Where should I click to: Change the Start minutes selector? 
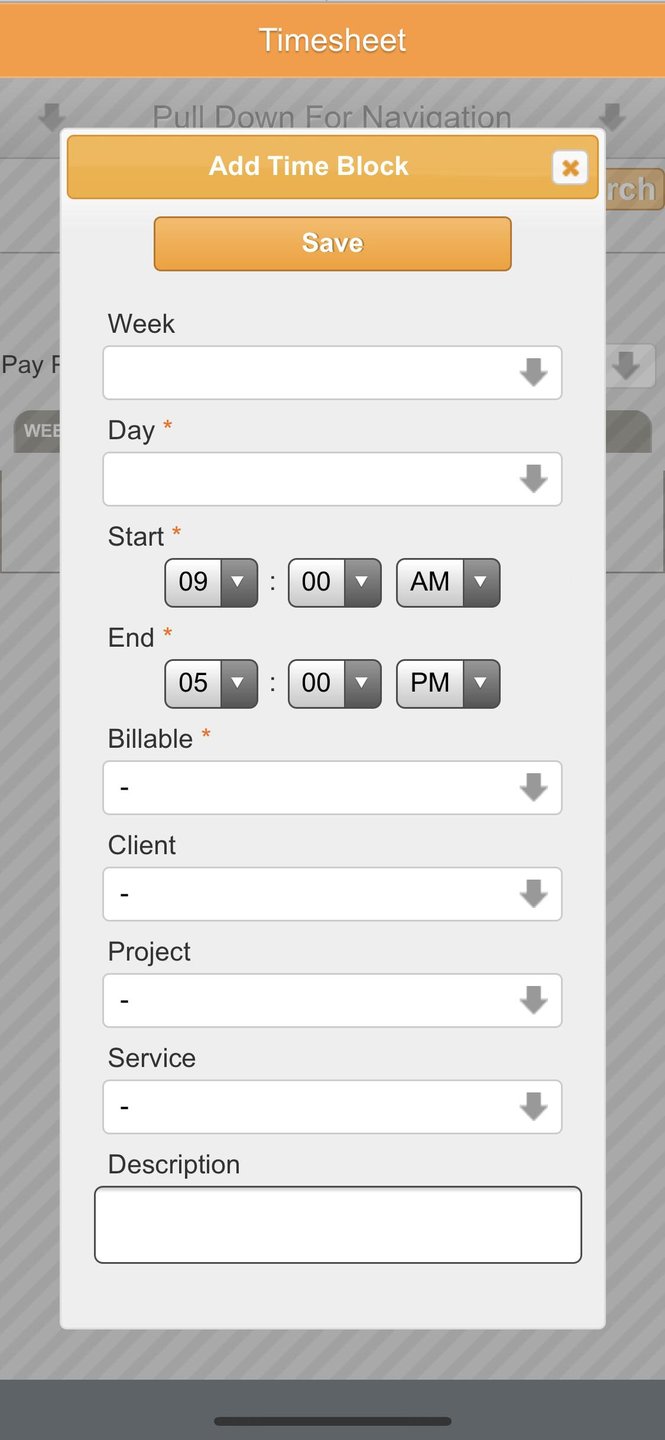[x=334, y=582]
